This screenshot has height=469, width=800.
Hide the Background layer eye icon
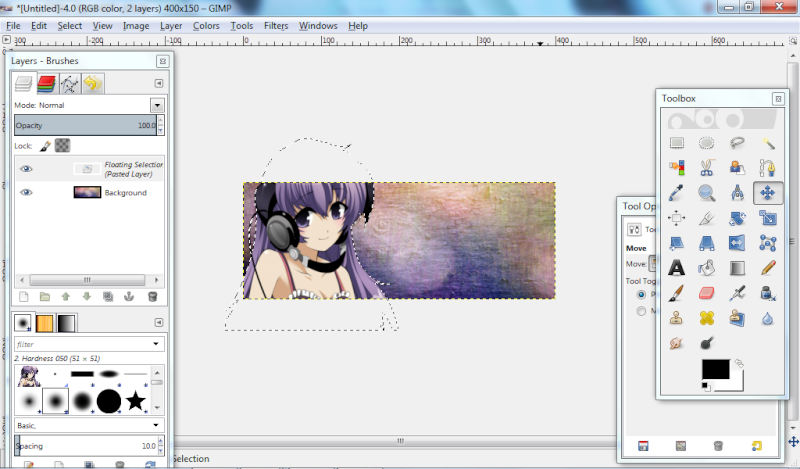click(26, 192)
